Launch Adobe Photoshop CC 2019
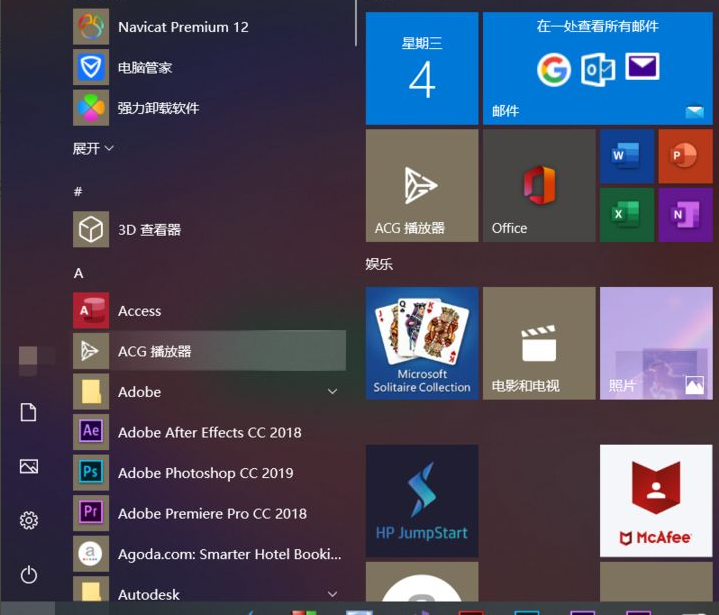Viewport: 719px width, 615px height. 204,473
